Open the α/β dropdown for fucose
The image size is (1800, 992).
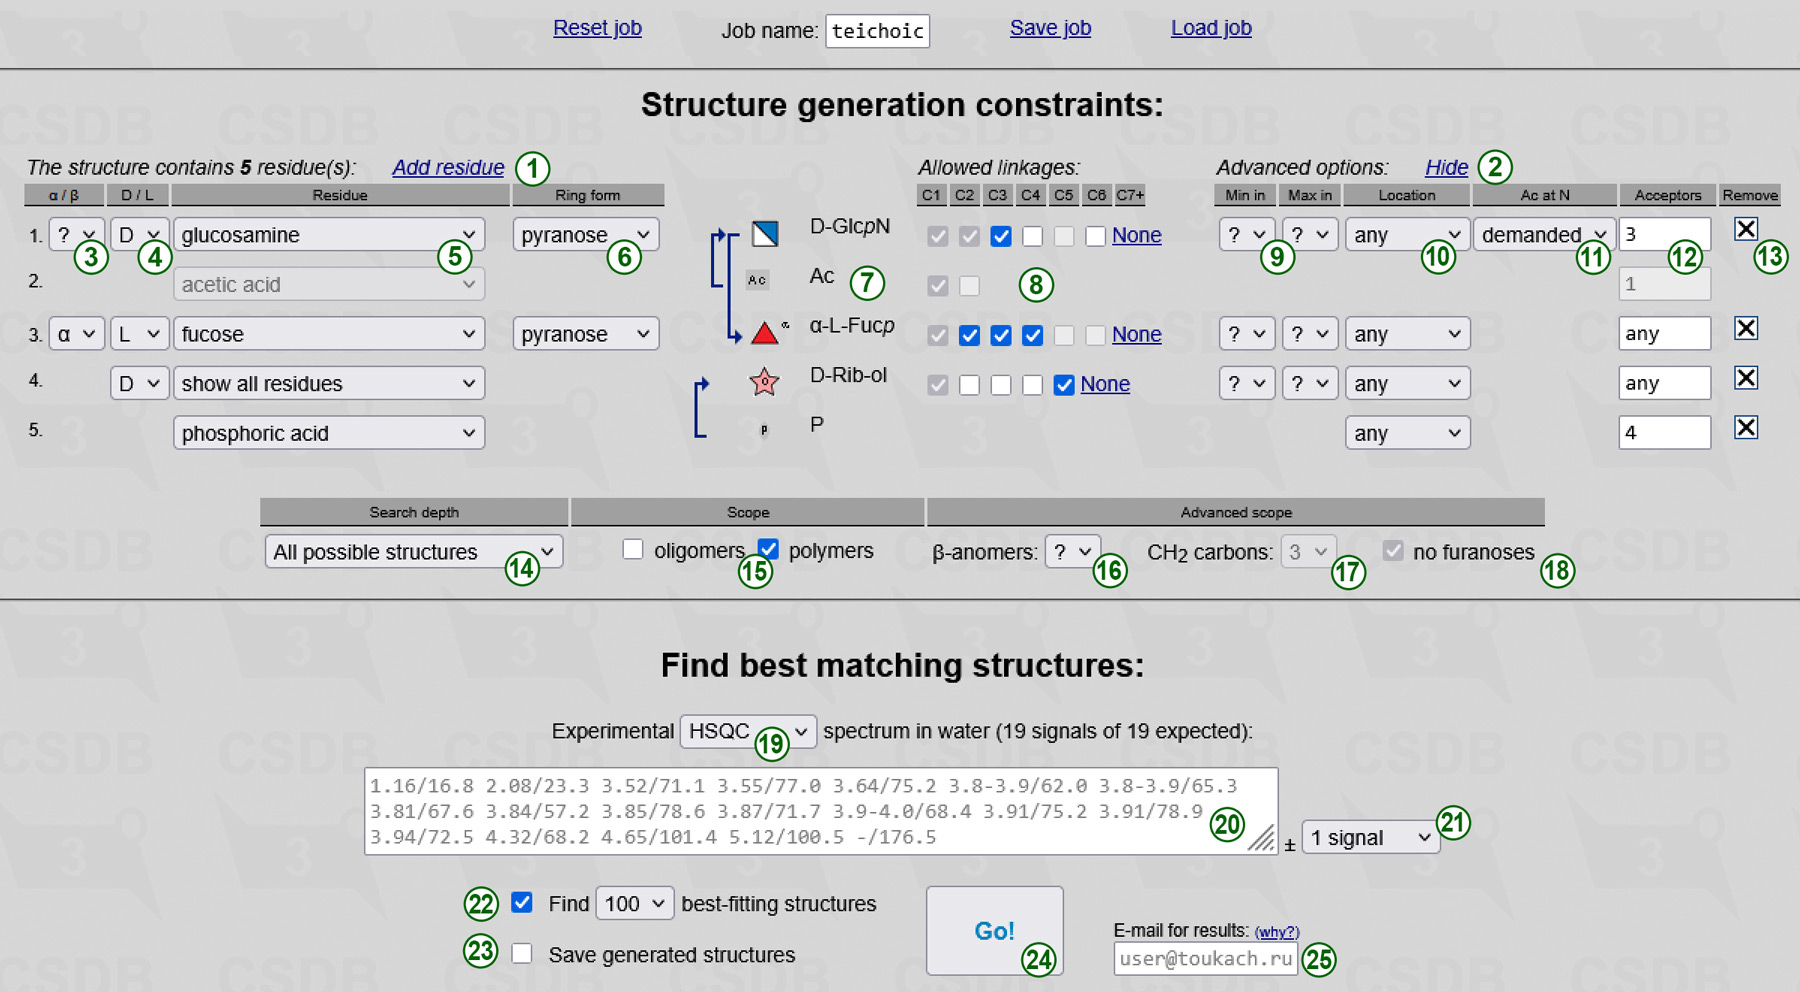[76, 334]
